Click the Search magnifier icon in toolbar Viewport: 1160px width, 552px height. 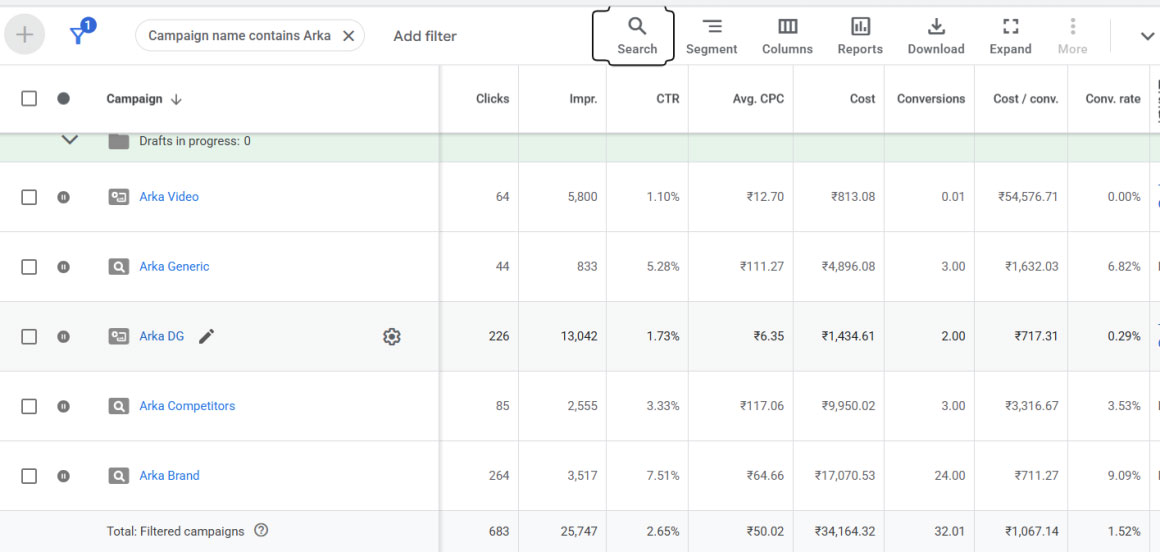click(x=637, y=27)
